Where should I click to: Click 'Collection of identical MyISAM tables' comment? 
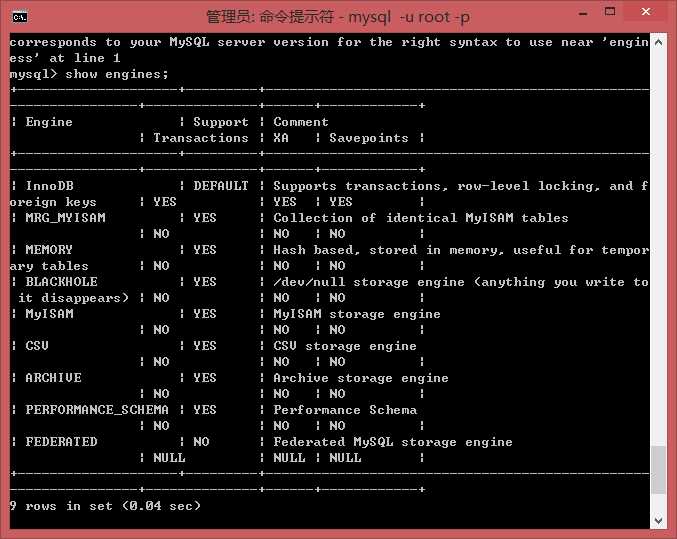pos(421,218)
